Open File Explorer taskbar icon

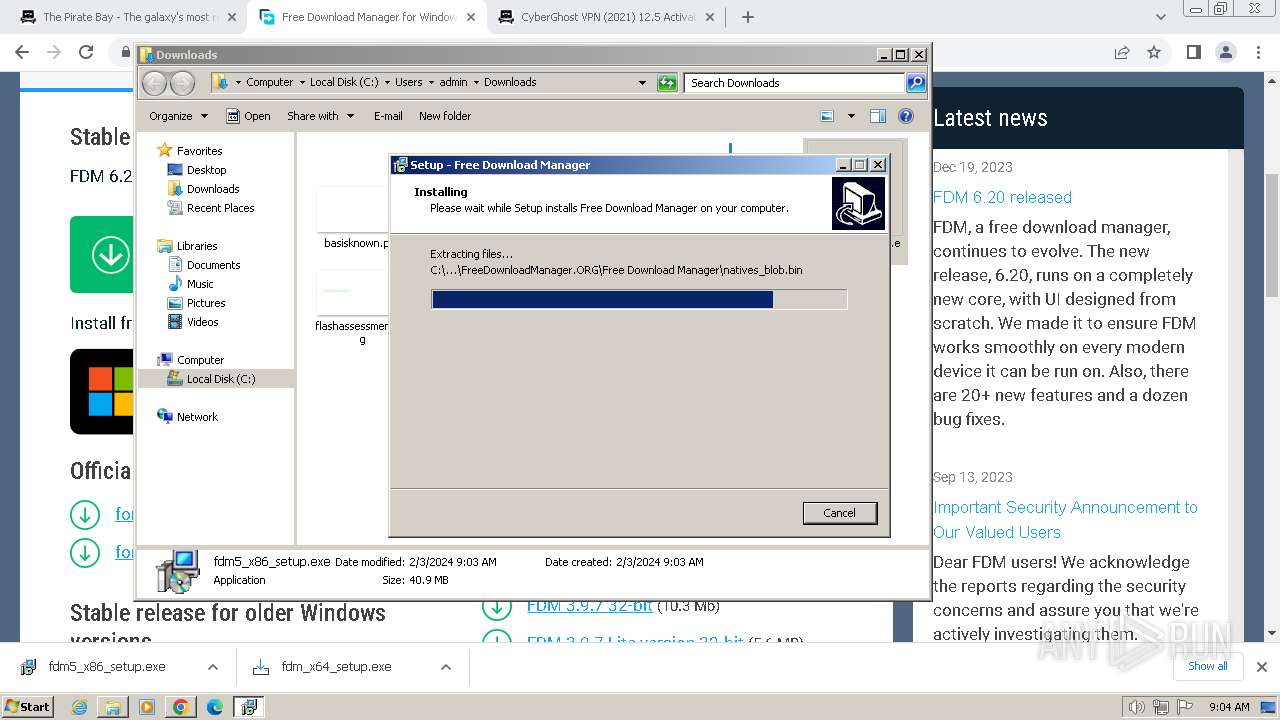[113, 707]
